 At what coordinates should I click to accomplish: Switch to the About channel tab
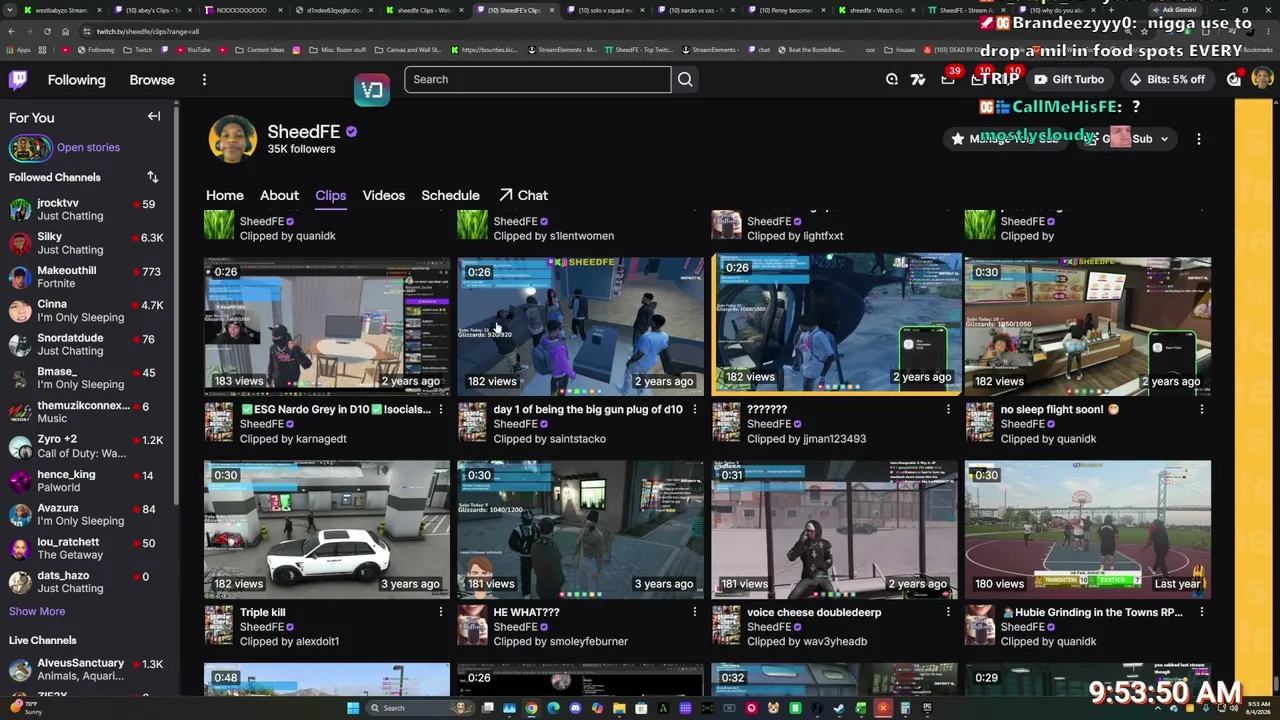[x=279, y=195]
